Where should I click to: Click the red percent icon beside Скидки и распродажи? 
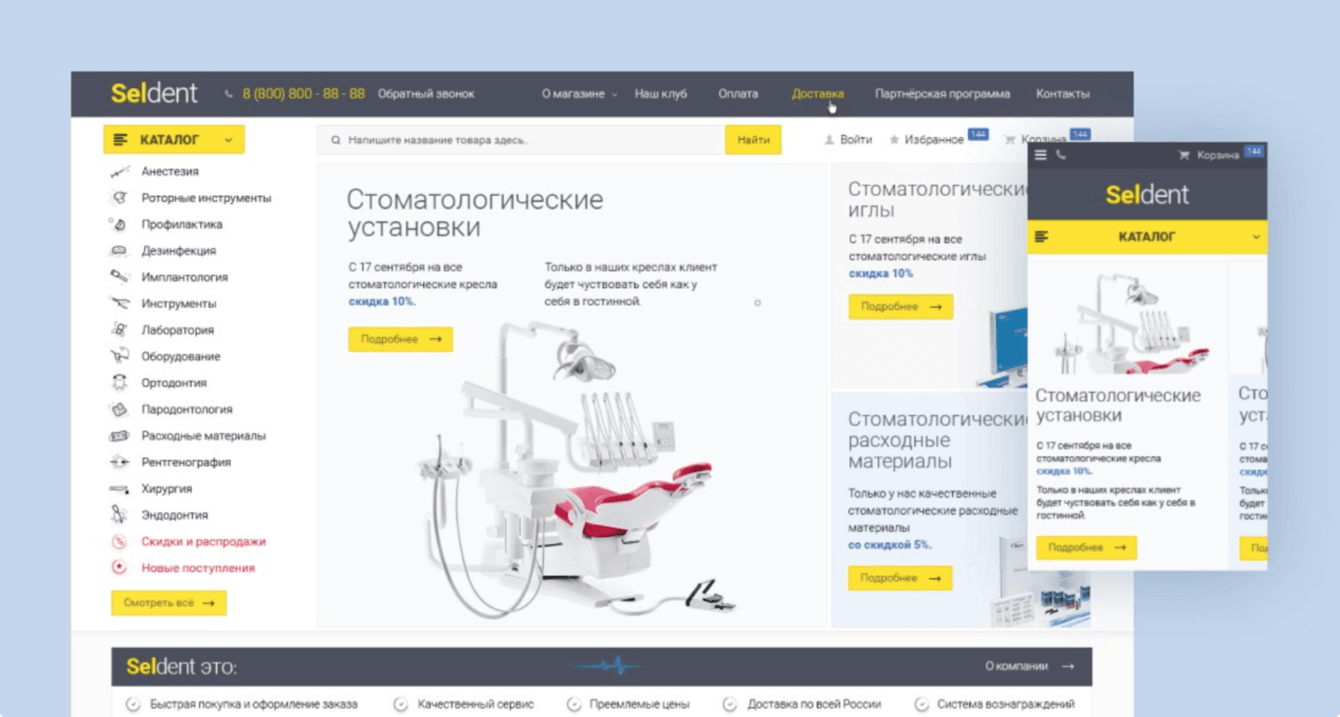(x=119, y=542)
